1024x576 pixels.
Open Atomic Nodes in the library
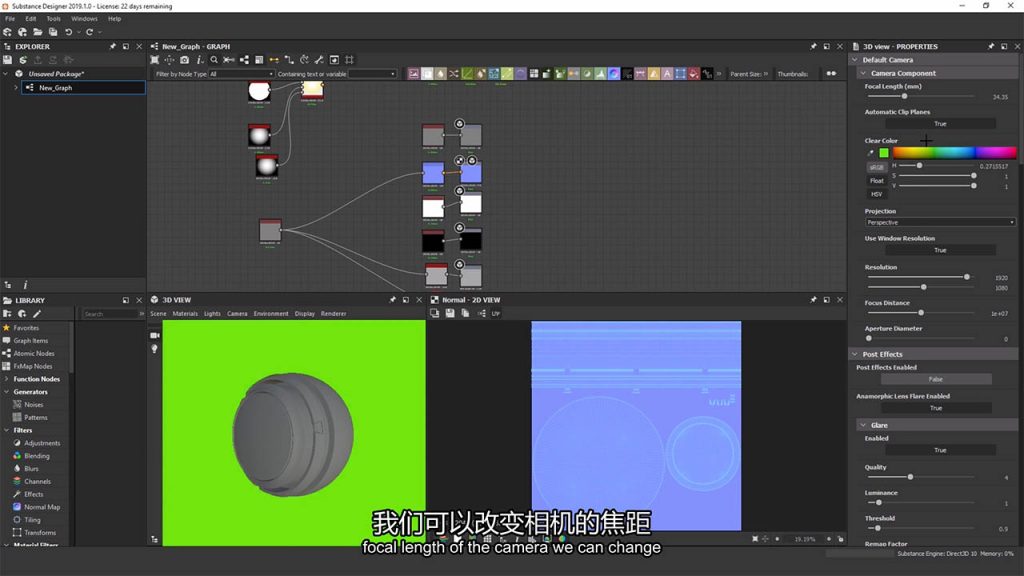34,353
